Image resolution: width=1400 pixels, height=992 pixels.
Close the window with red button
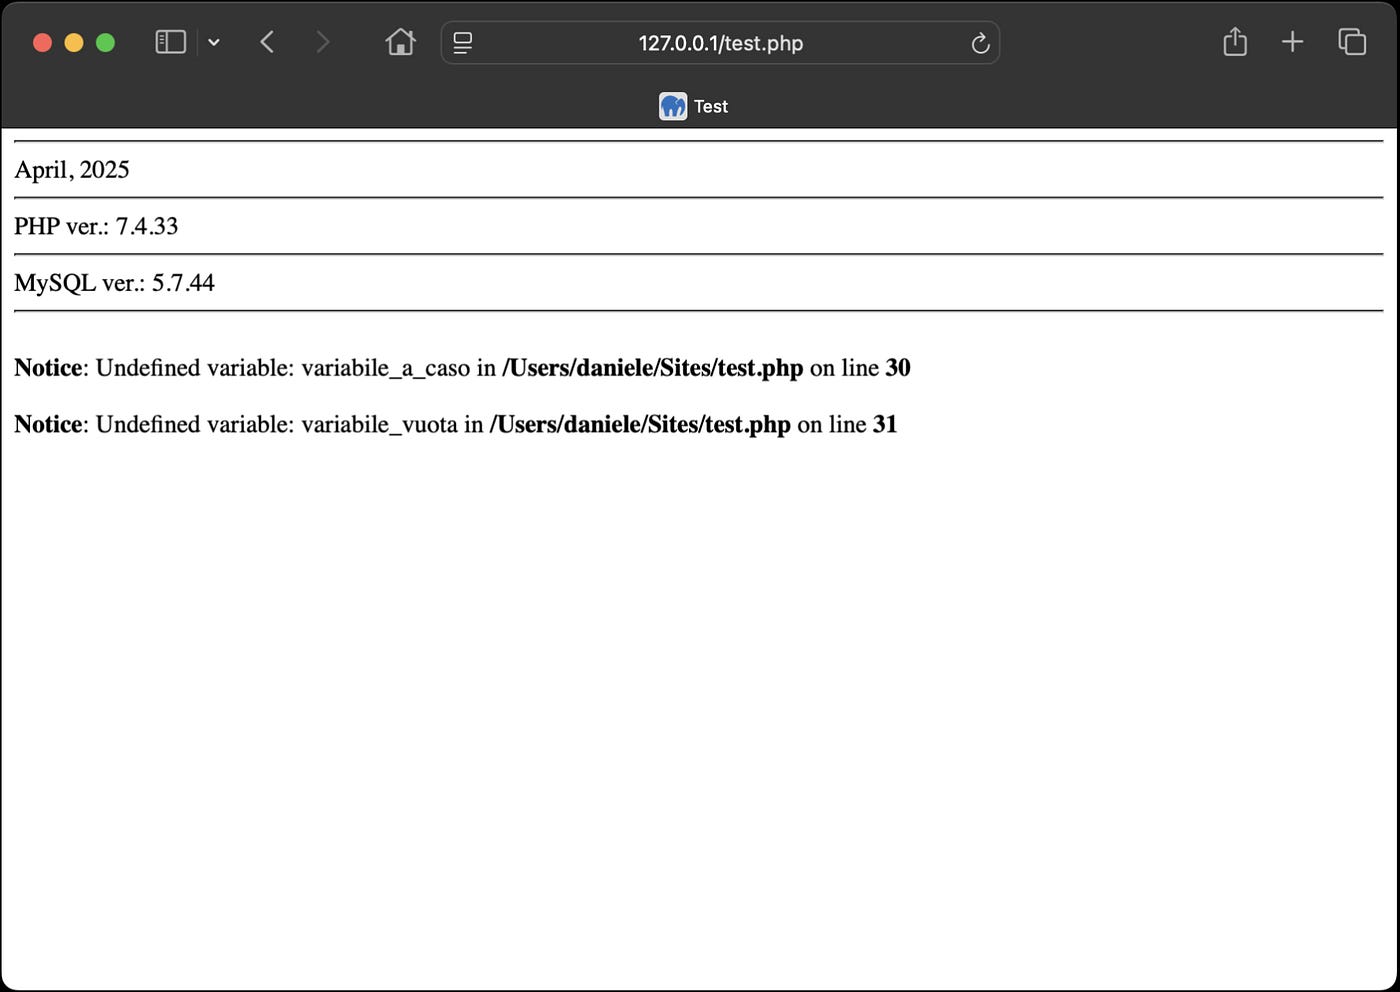point(42,43)
